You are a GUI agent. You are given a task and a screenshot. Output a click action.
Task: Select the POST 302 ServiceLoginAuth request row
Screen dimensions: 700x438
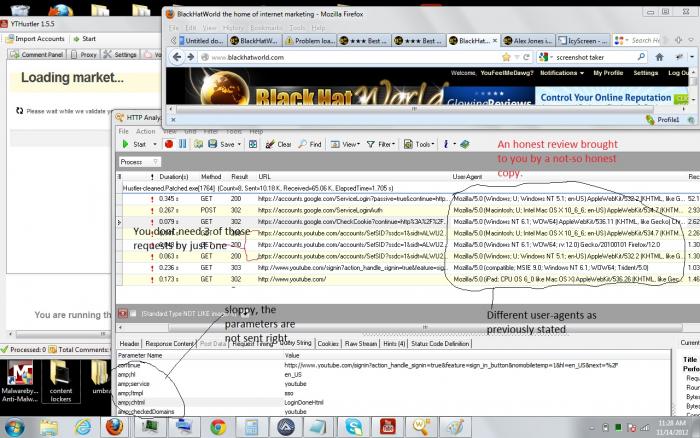[x=408, y=210]
